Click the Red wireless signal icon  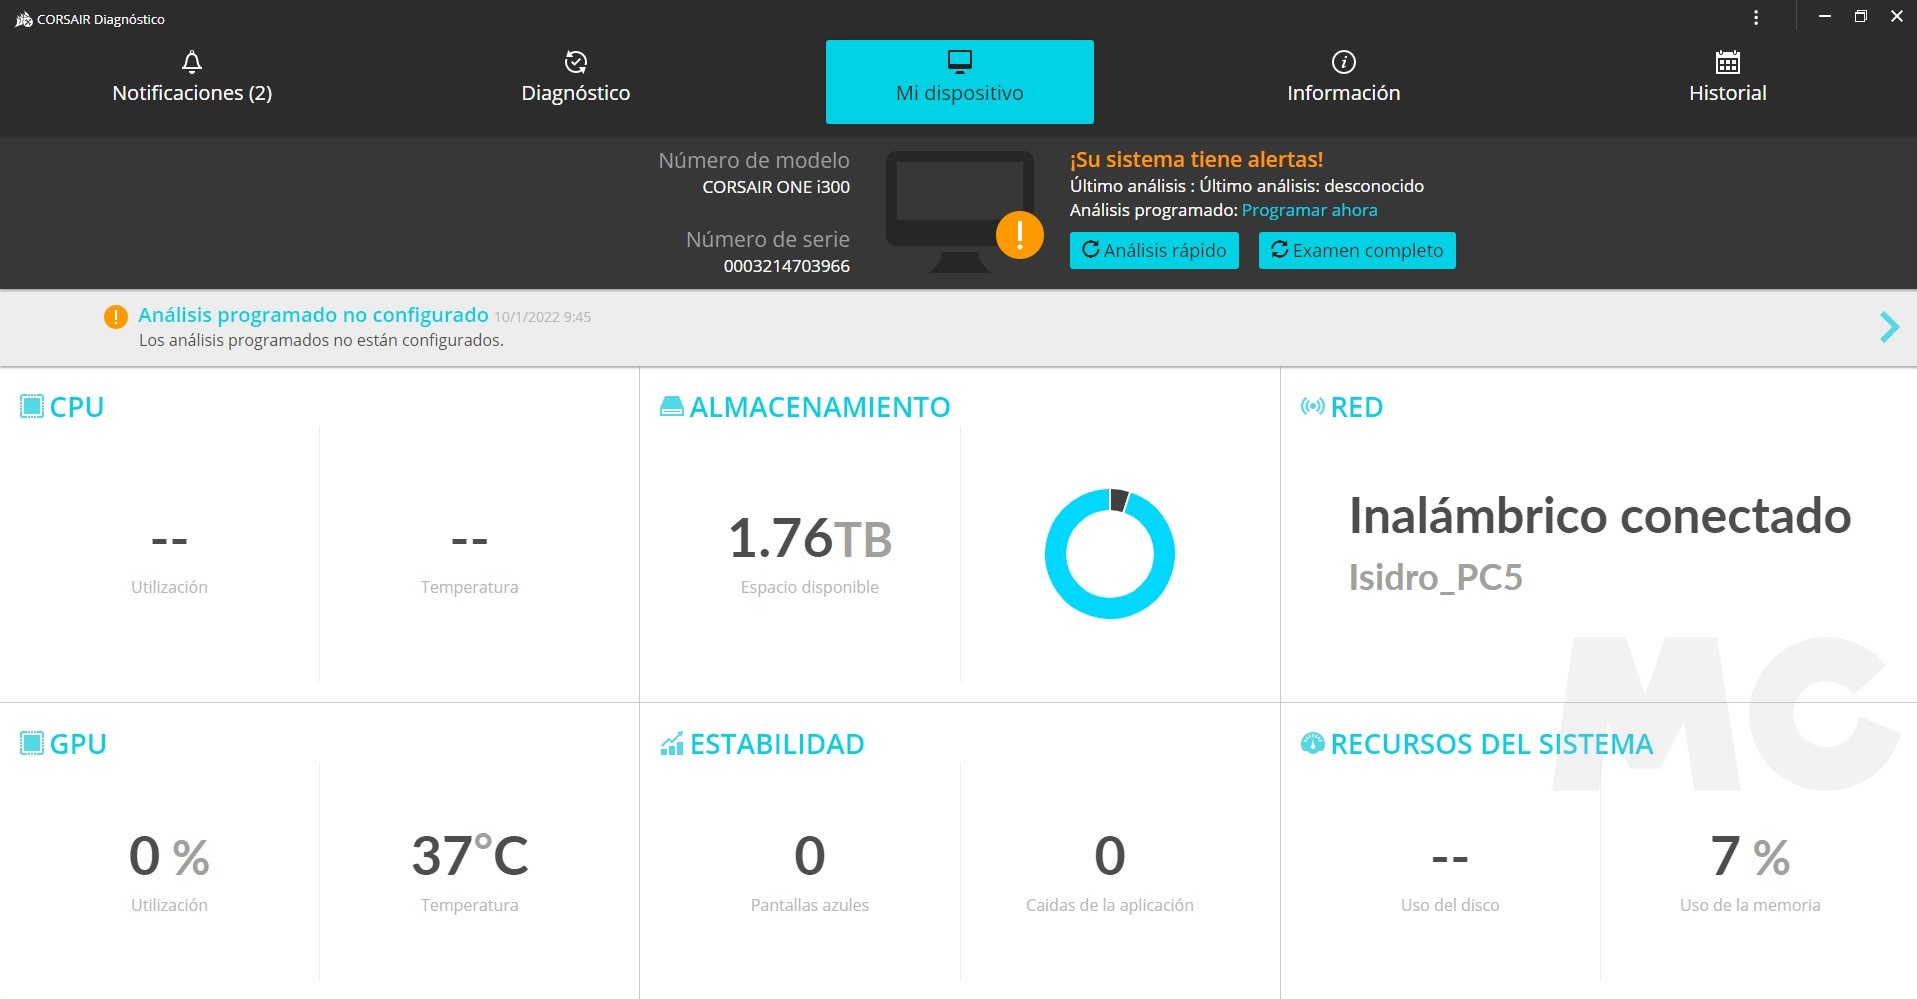click(x=1312, y=406)
